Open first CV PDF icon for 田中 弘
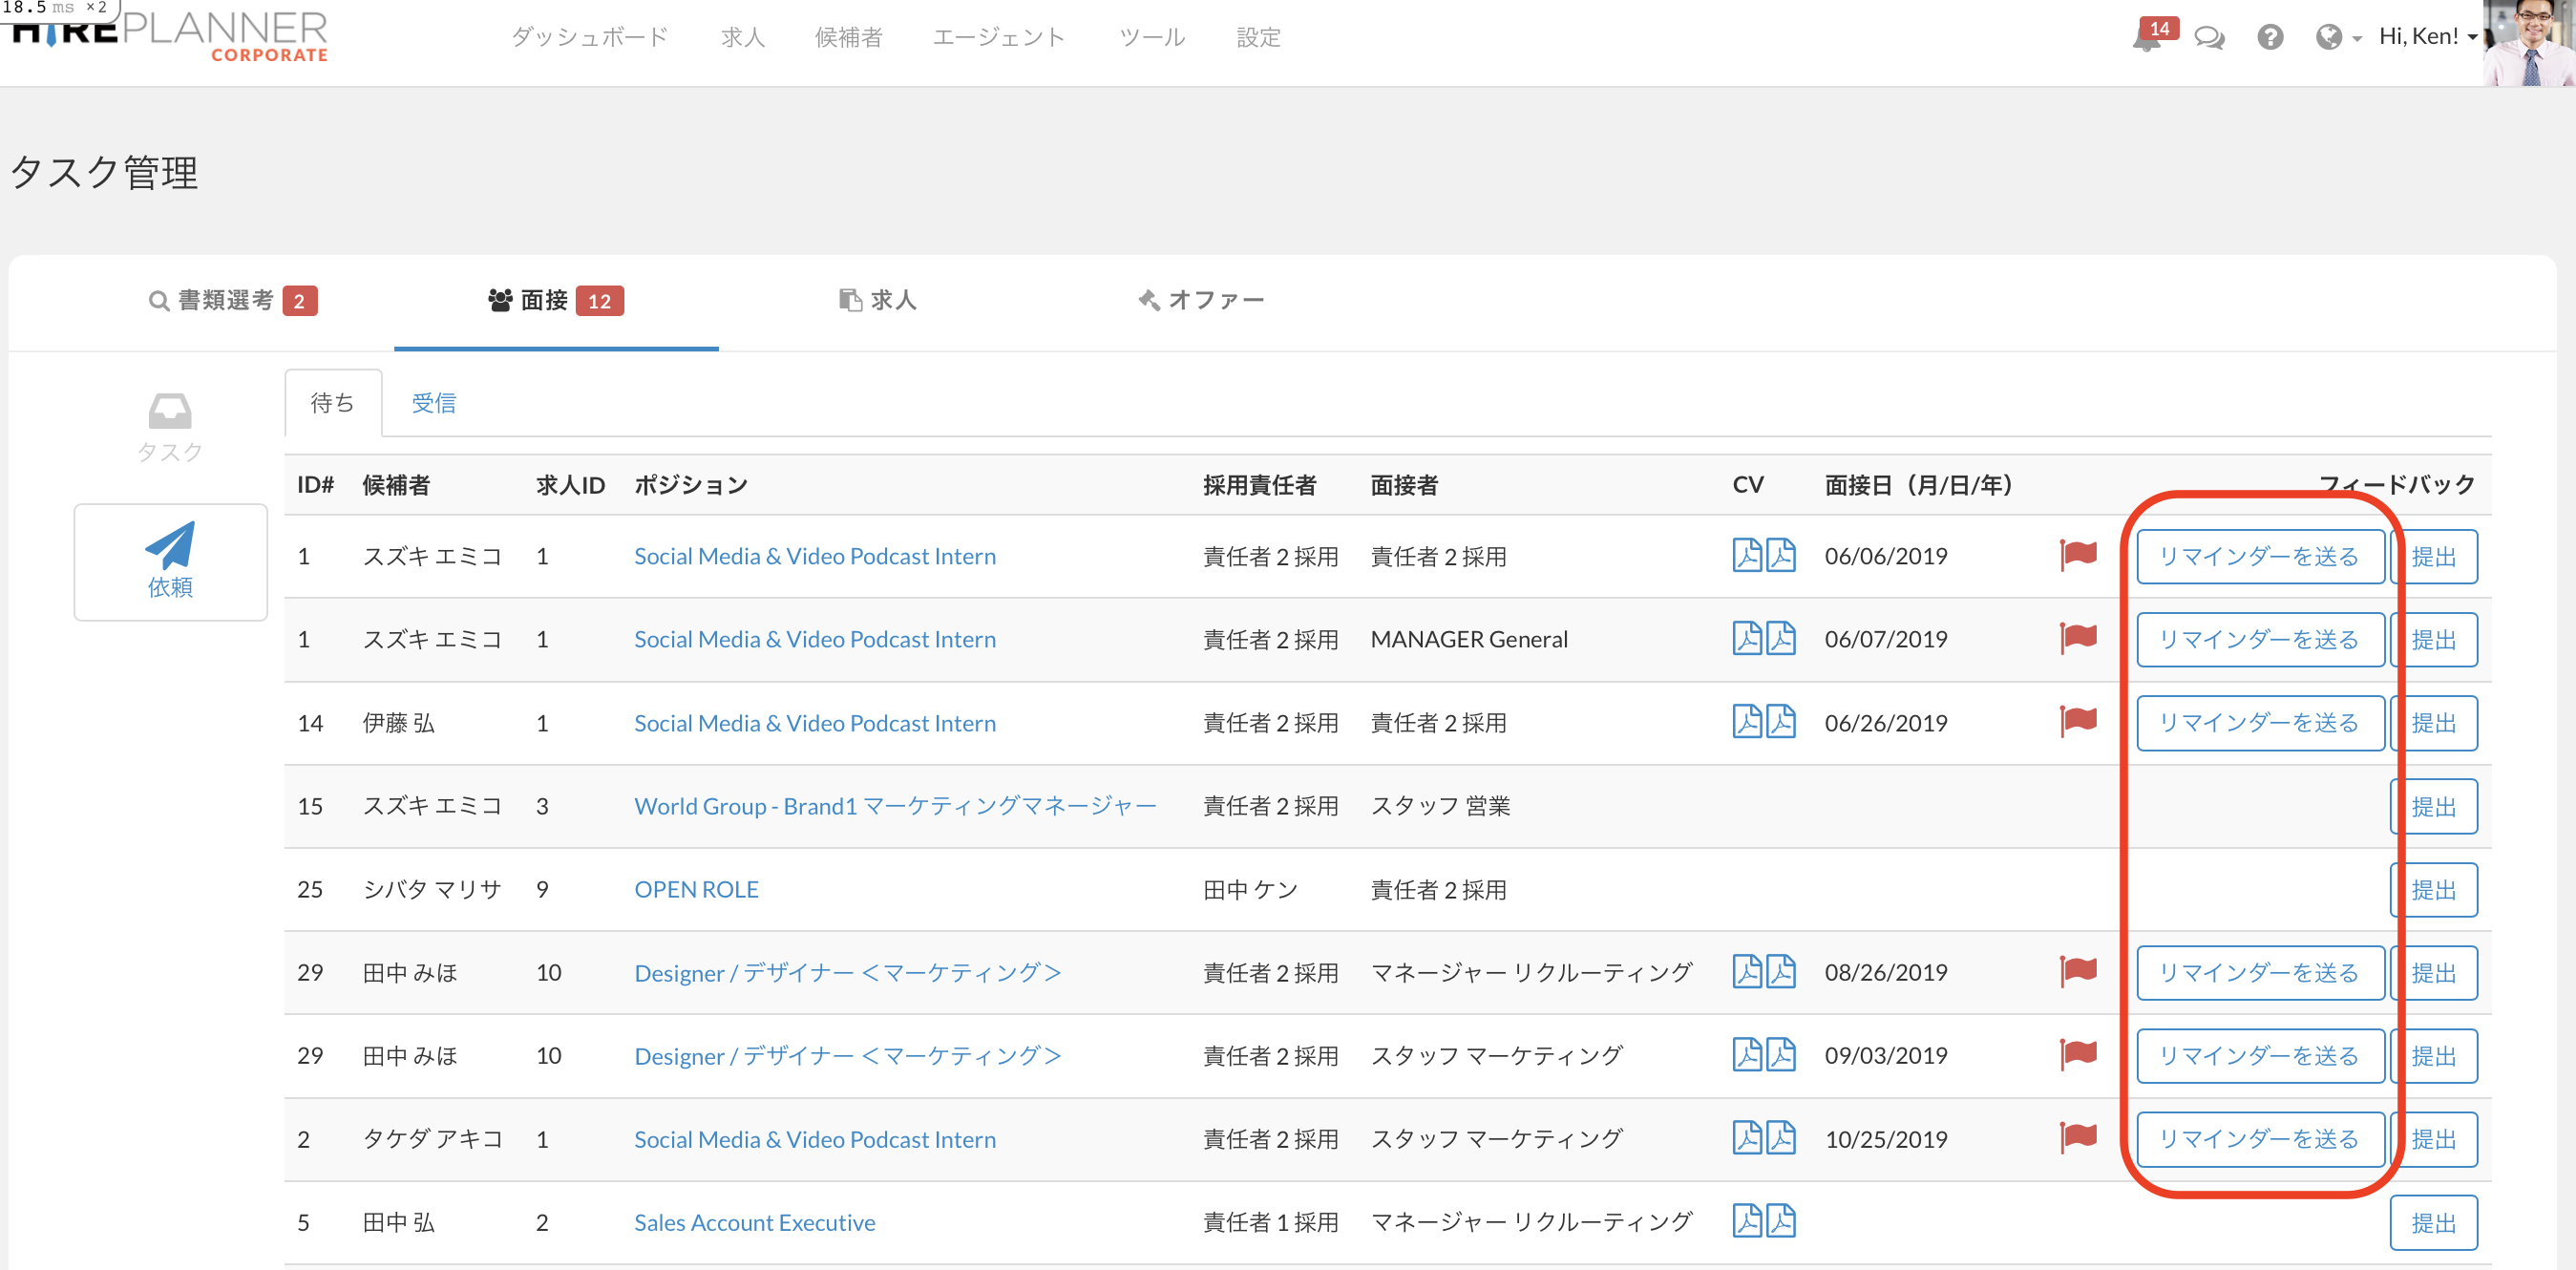The width and height of the screenshot is (2576, 1270). click(1746, 1221)
